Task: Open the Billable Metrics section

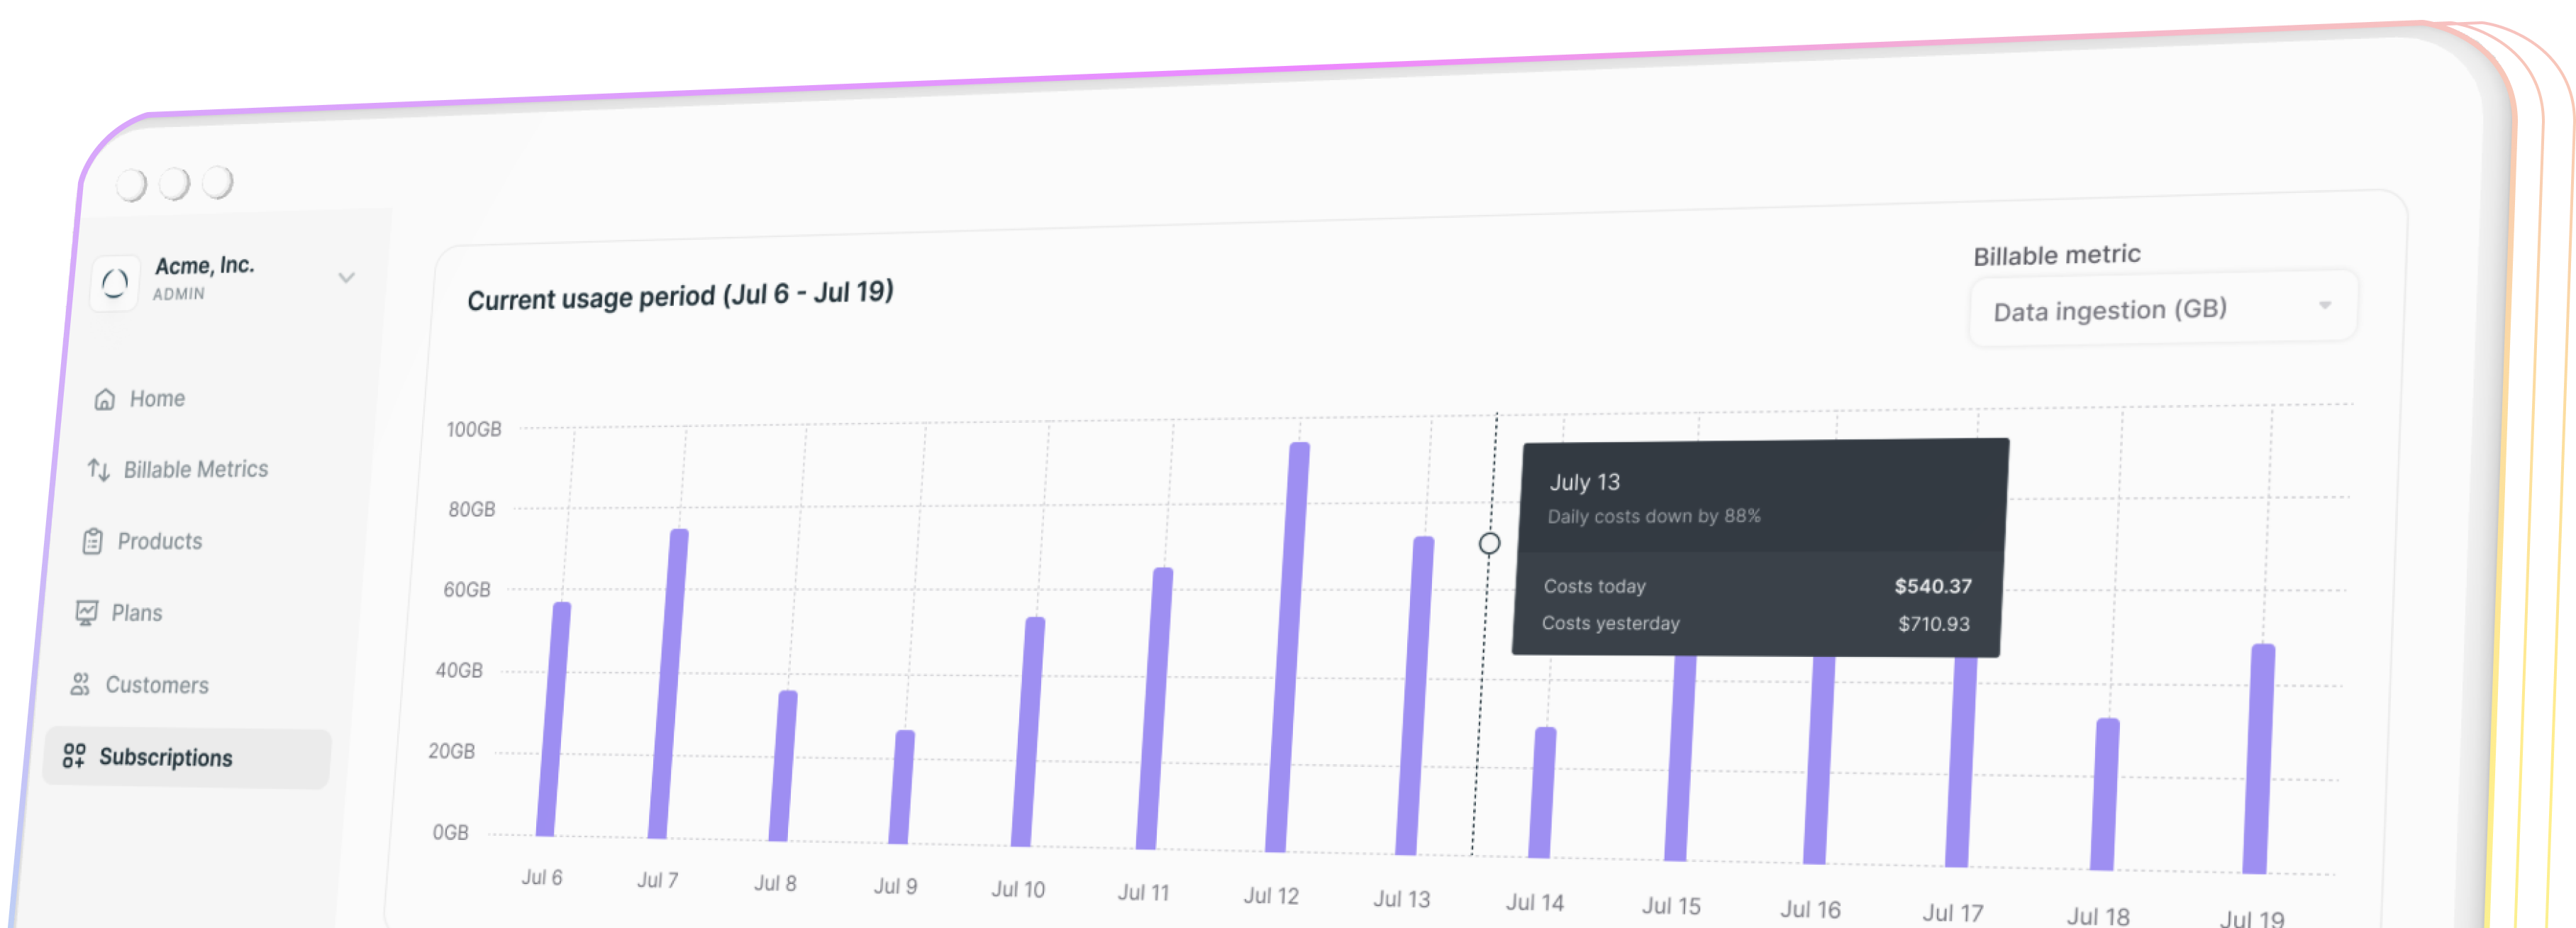Action: (x=196, y=469)
